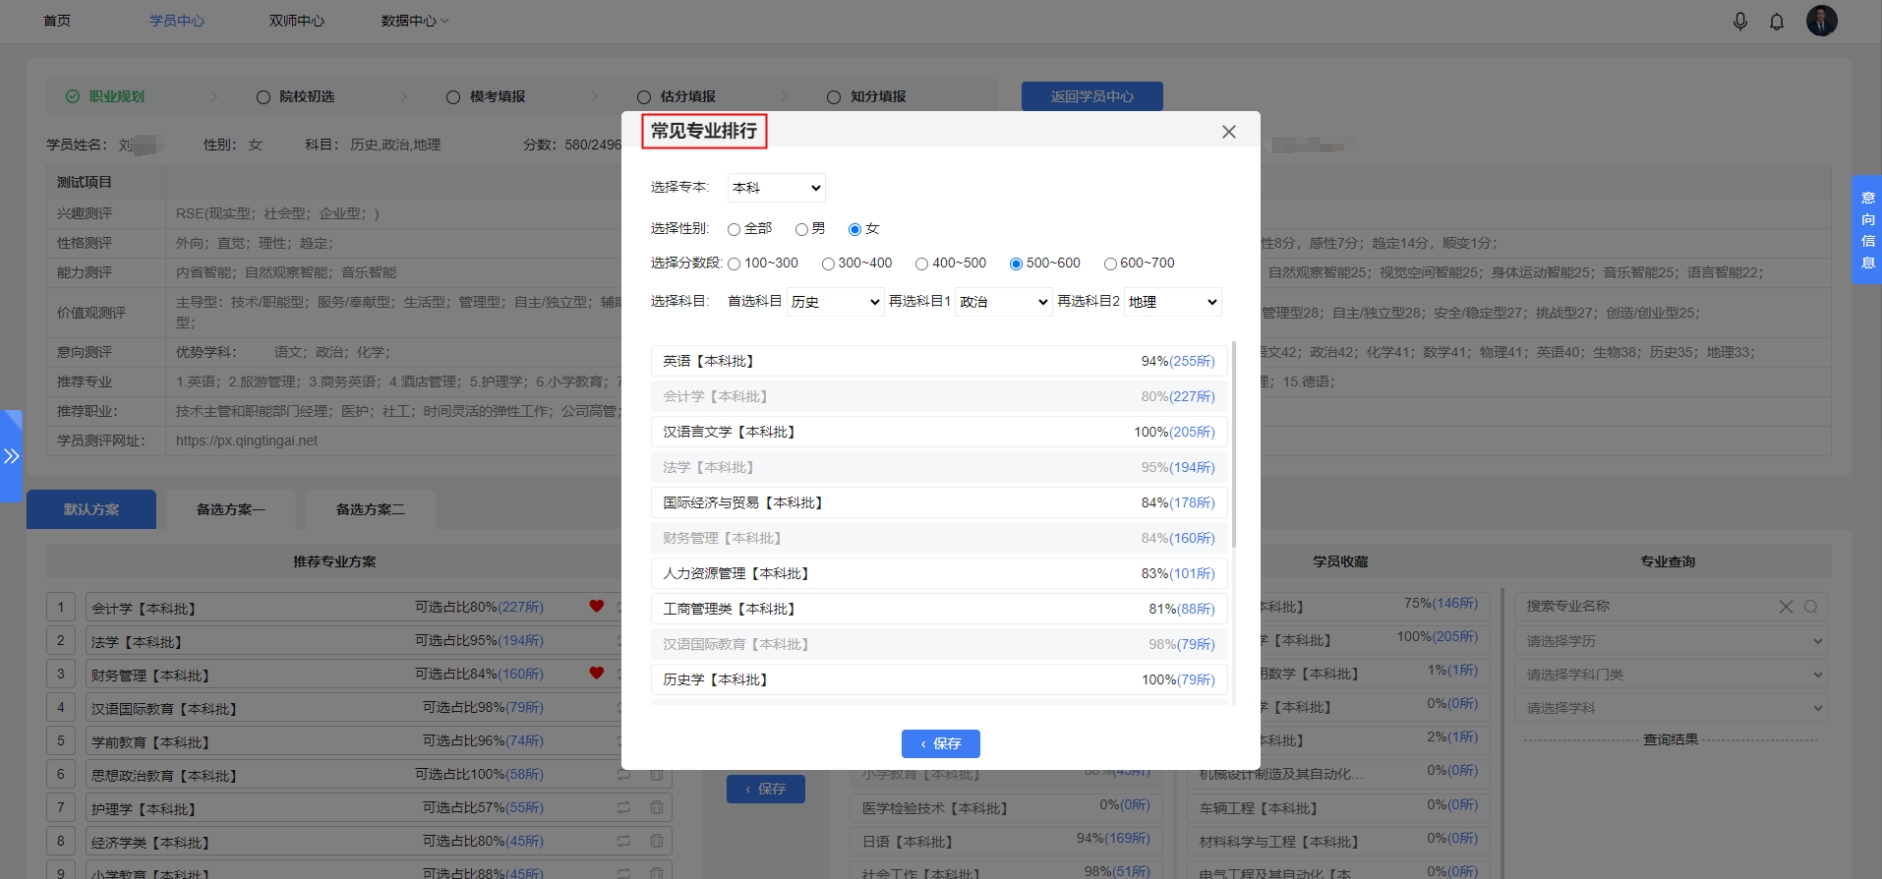Select 工商管理类【本科批】 row

pos(939,609)
